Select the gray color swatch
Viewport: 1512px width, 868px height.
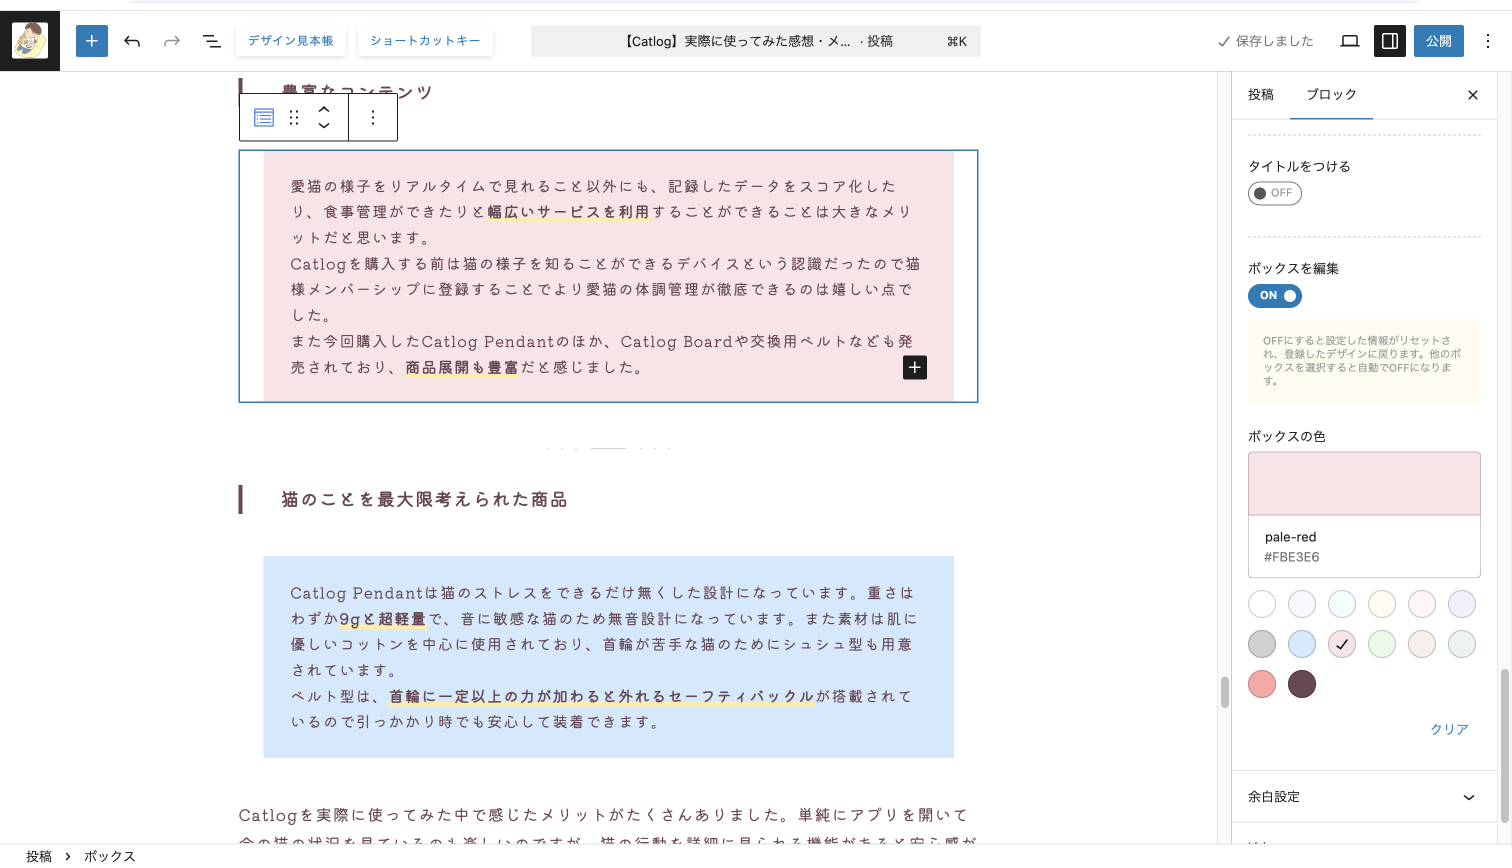(1262, 644)
